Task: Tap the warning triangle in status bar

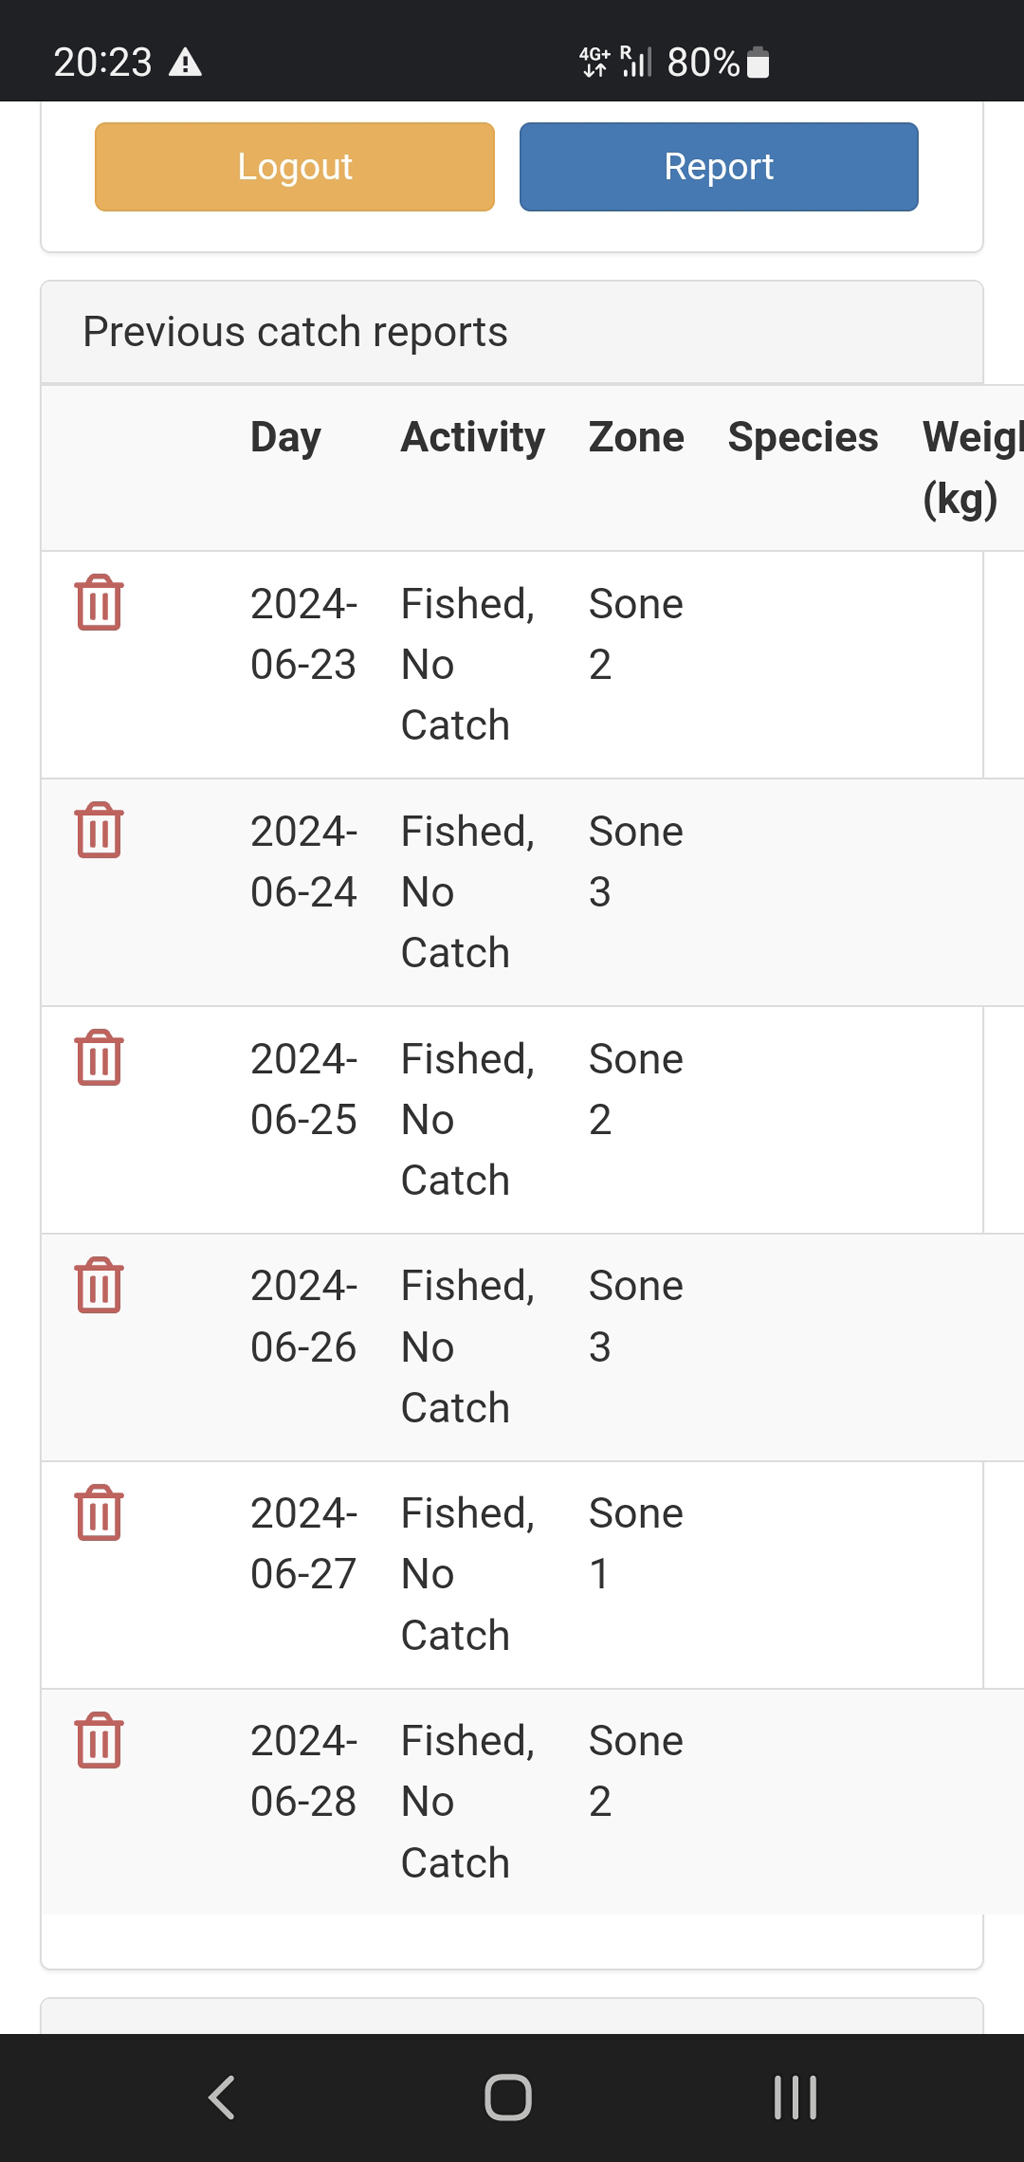Action: (x=185, y=63)
